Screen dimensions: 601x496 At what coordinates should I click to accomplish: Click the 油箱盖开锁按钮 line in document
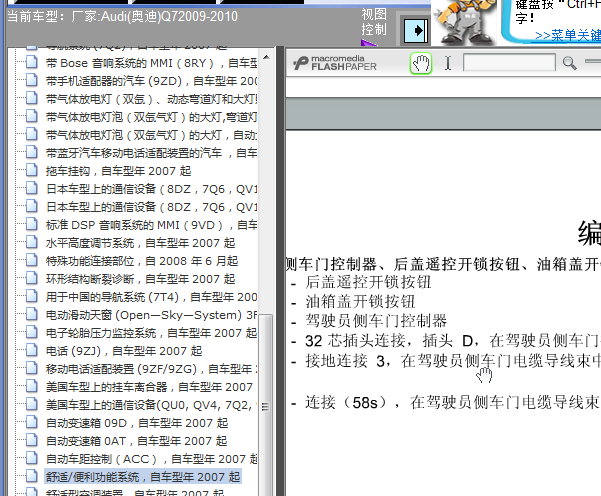pos(360,302)
